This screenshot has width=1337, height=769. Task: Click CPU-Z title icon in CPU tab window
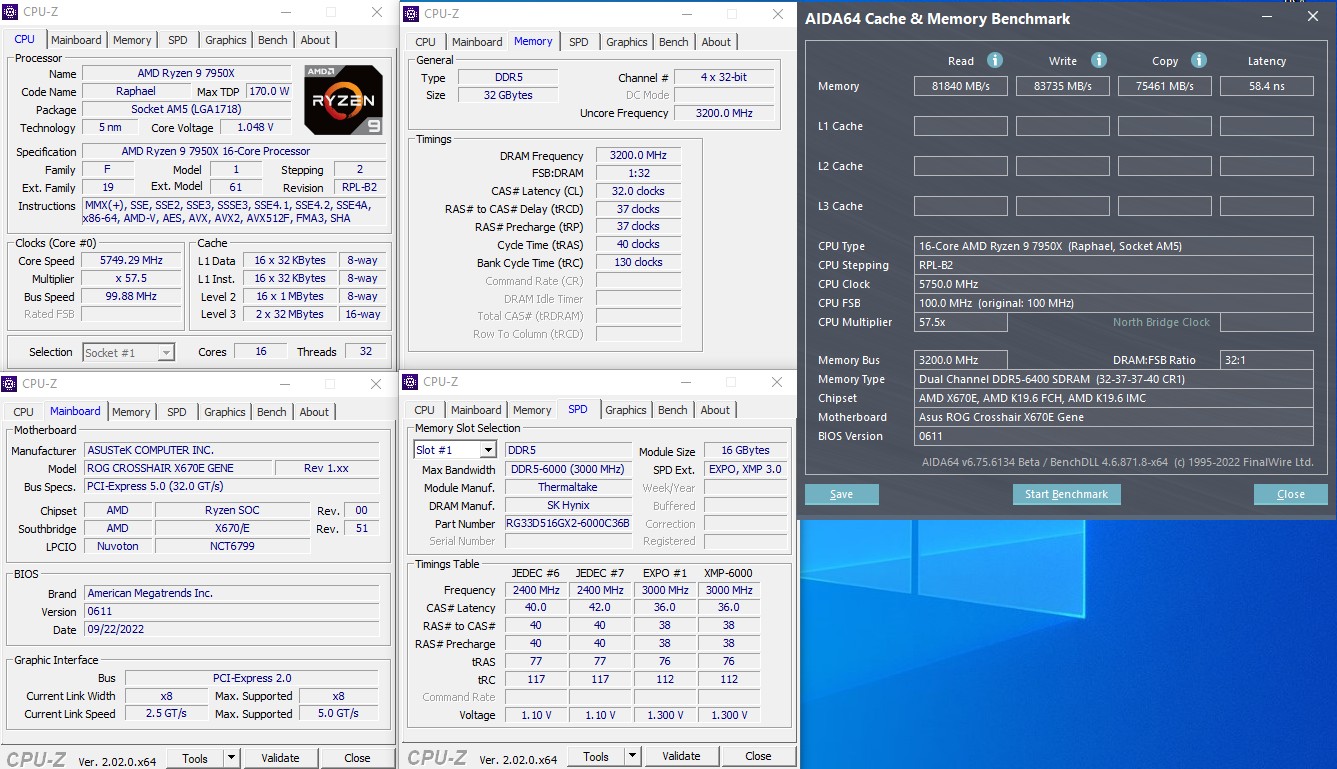click(10, 13)
